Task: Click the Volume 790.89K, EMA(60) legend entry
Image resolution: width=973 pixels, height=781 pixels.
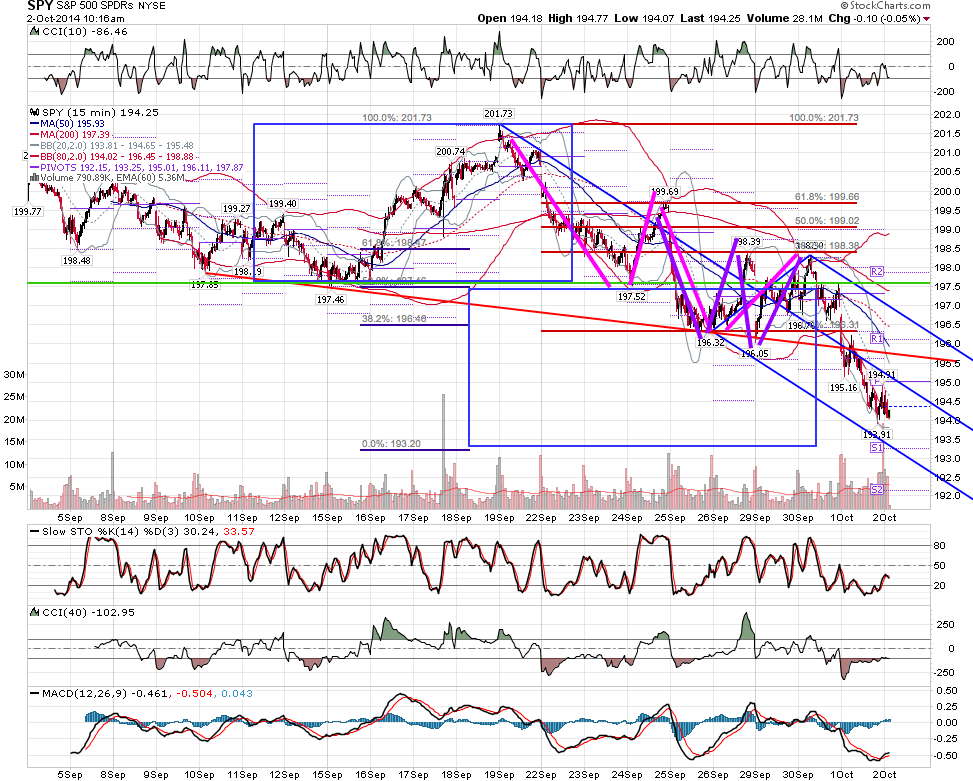Action: tap(112, 177)
